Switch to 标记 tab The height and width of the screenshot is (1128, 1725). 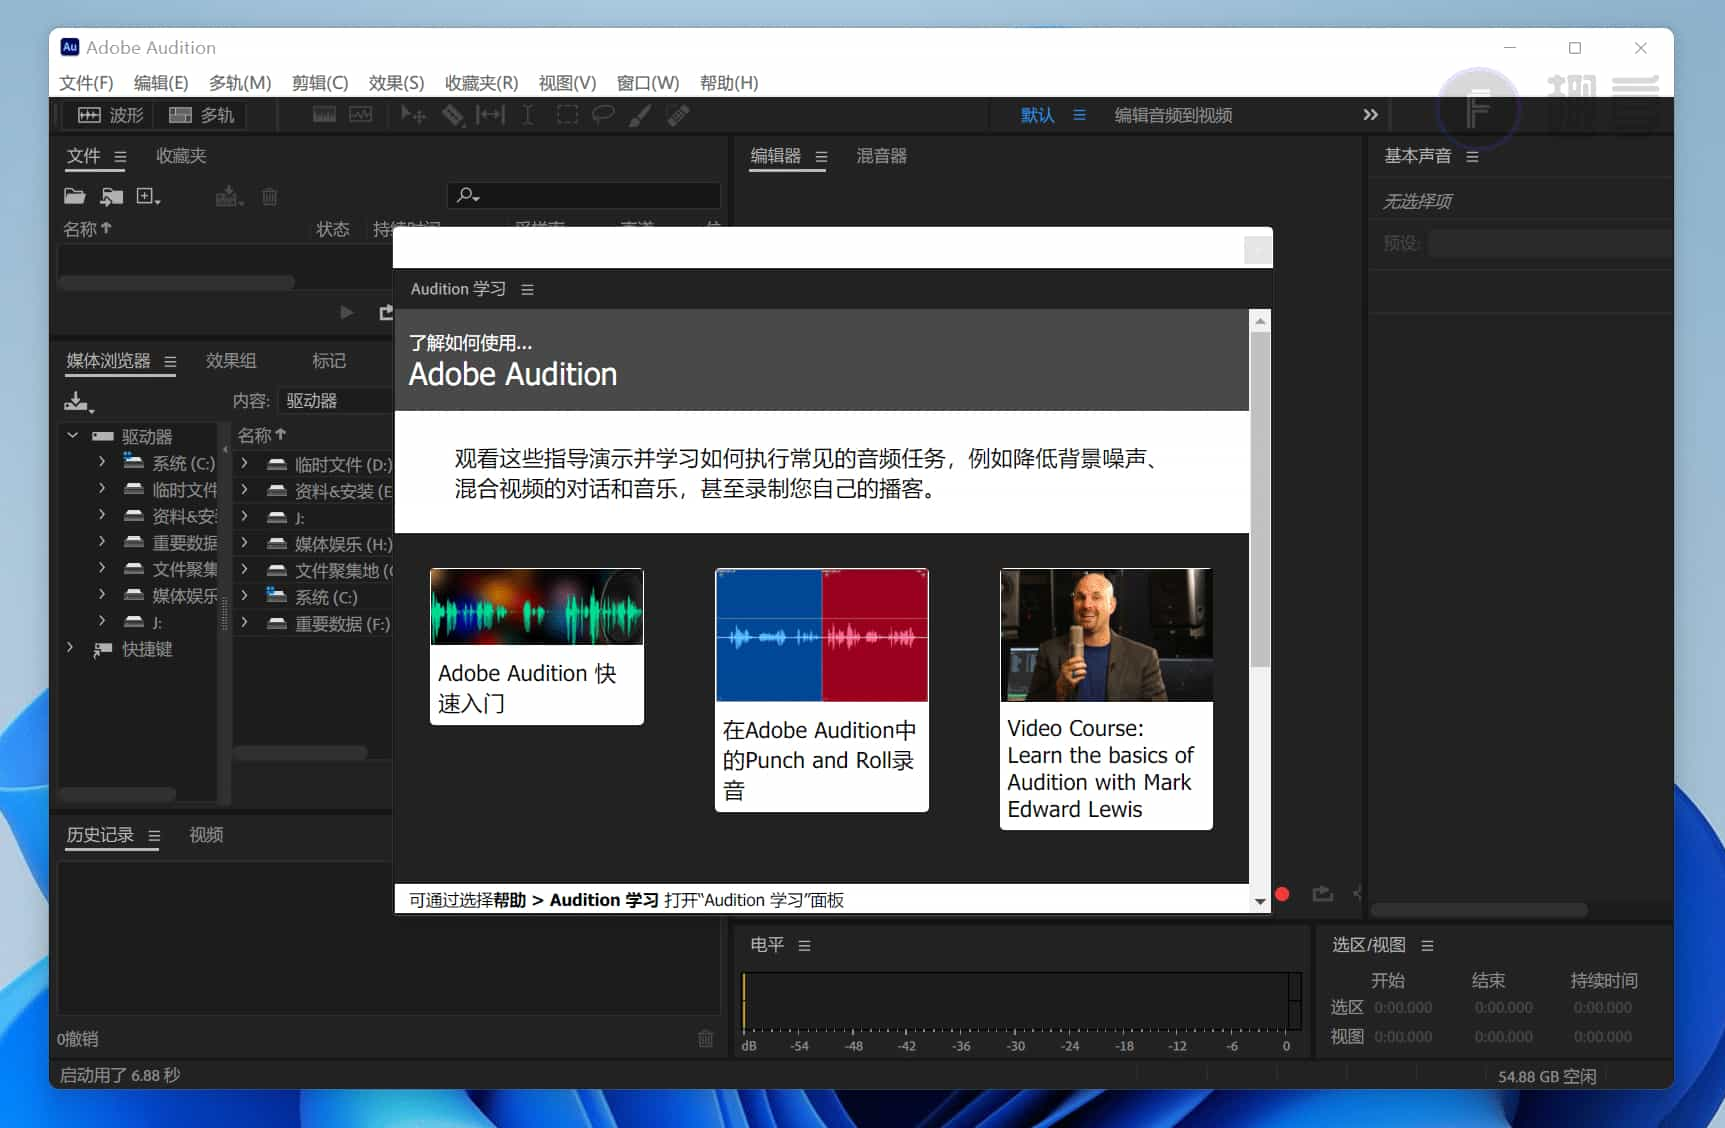[329, 361]
